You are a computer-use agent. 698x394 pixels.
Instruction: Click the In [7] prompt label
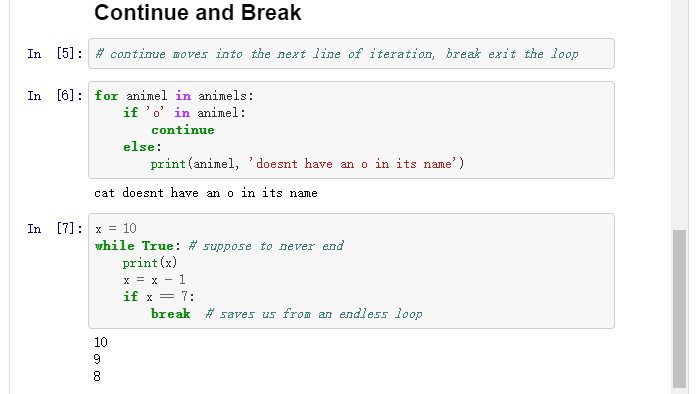click(55, 228)
